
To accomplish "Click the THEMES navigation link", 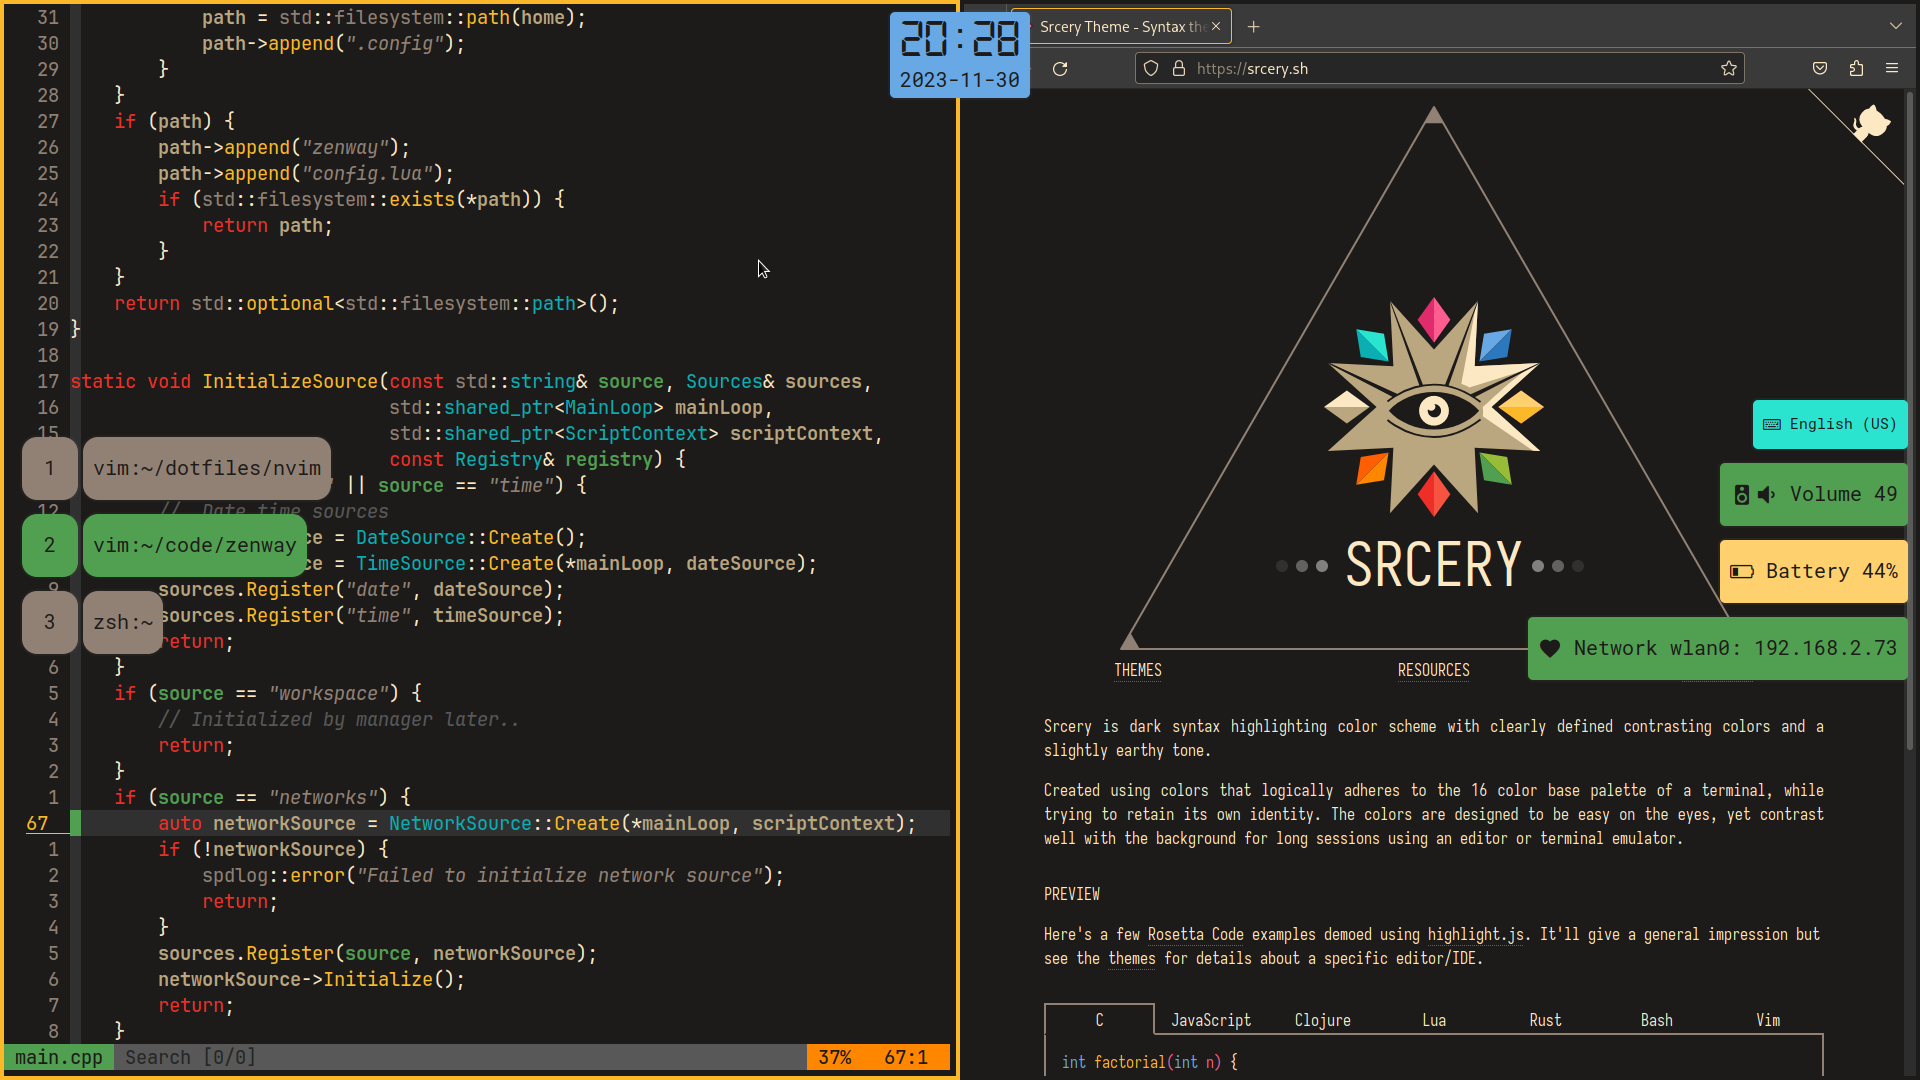I will click(x=1138, y=670).
